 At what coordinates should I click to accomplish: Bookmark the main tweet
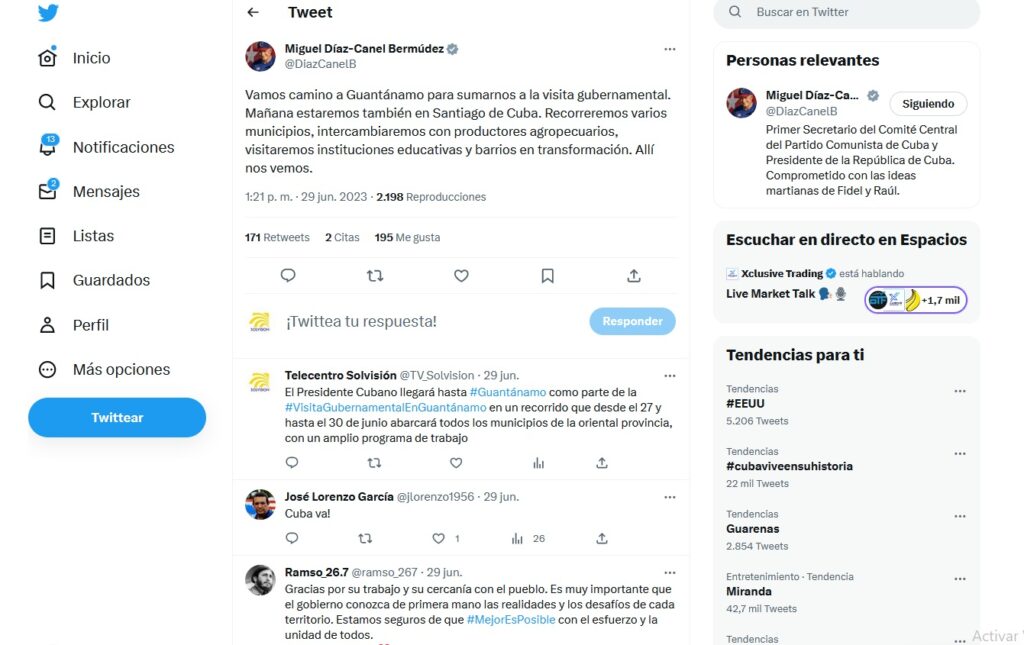point(547,276)
